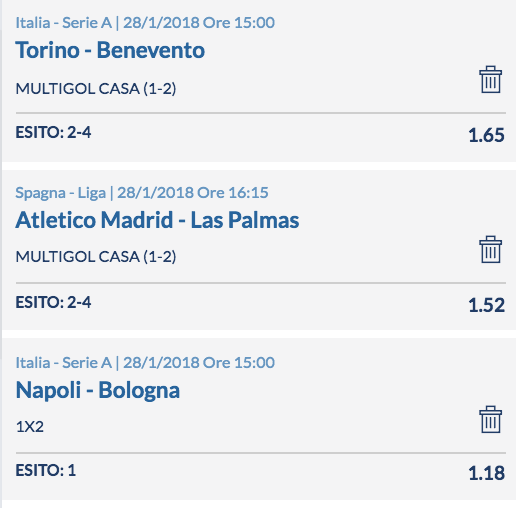Delete the Torino - Benevento bet
This screenshot has width=516, height=508.
point(490,79)
